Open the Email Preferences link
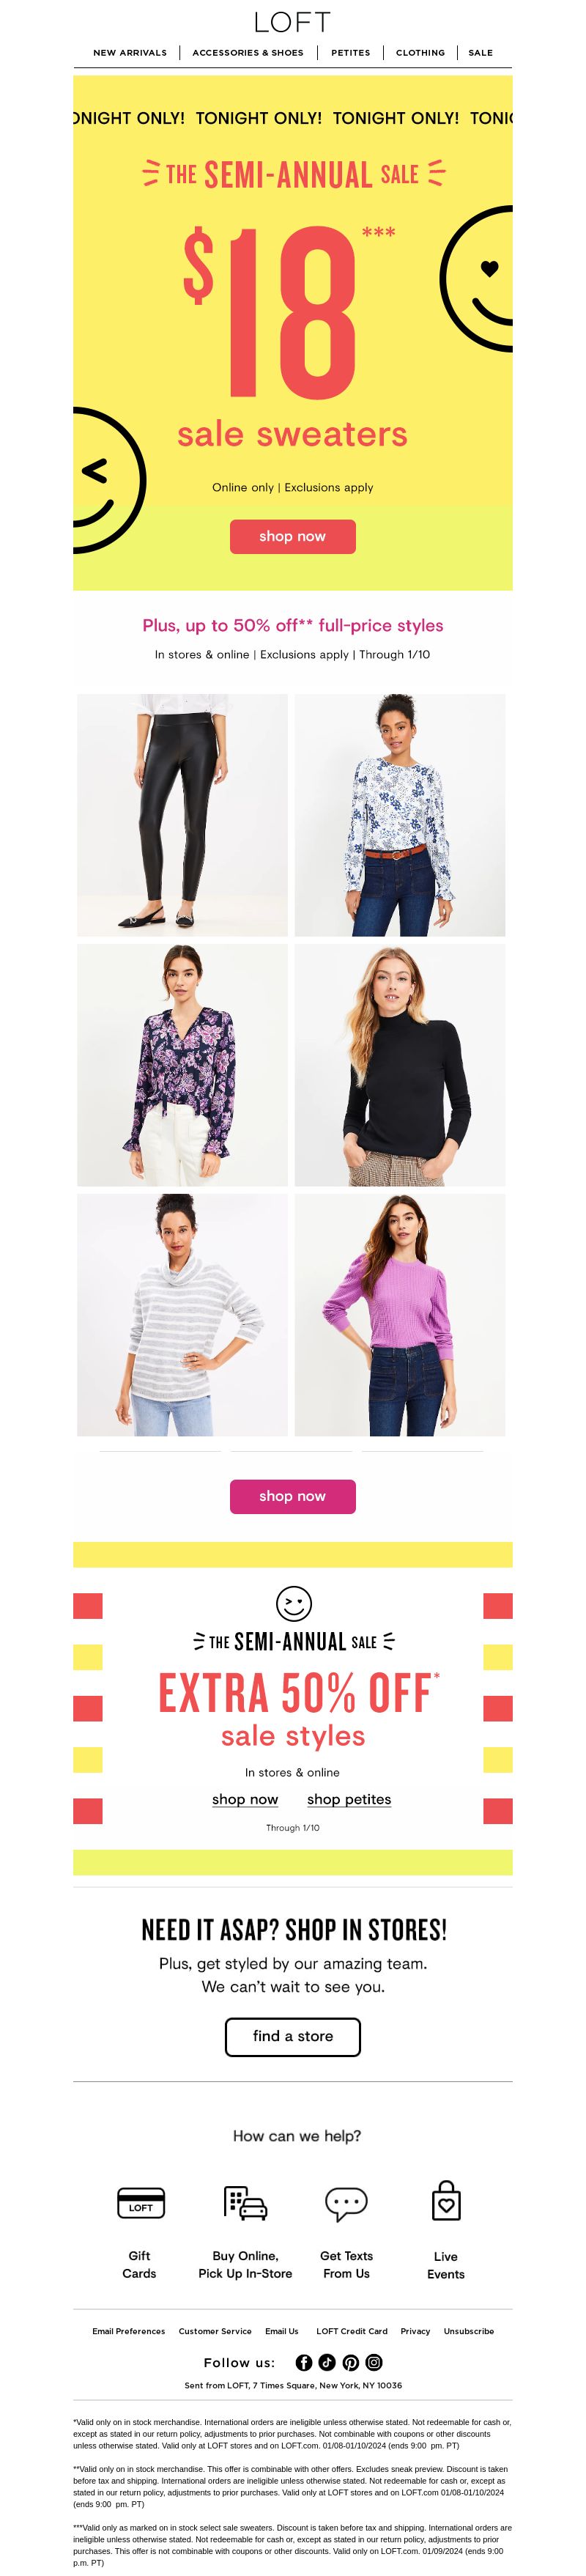 point(129,2331)
